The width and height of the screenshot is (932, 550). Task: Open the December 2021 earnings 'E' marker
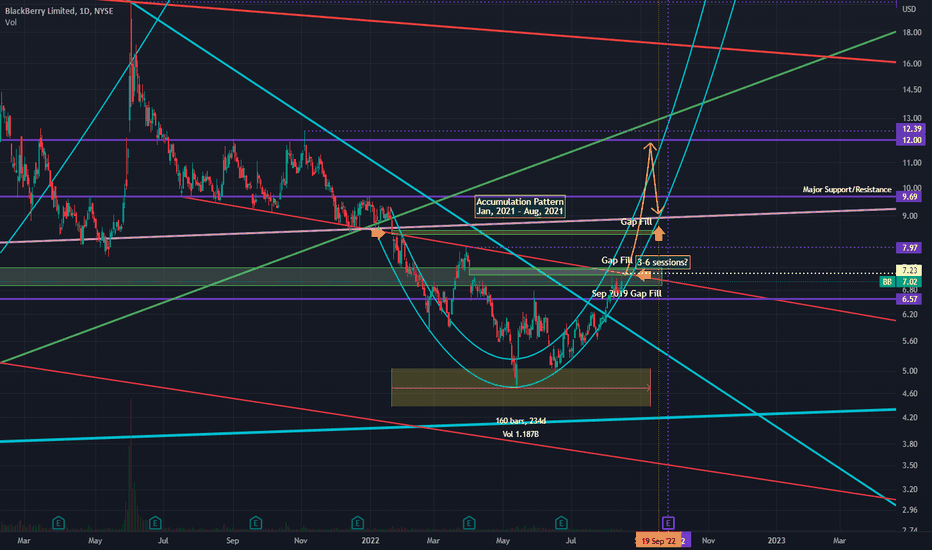(357, 523)
